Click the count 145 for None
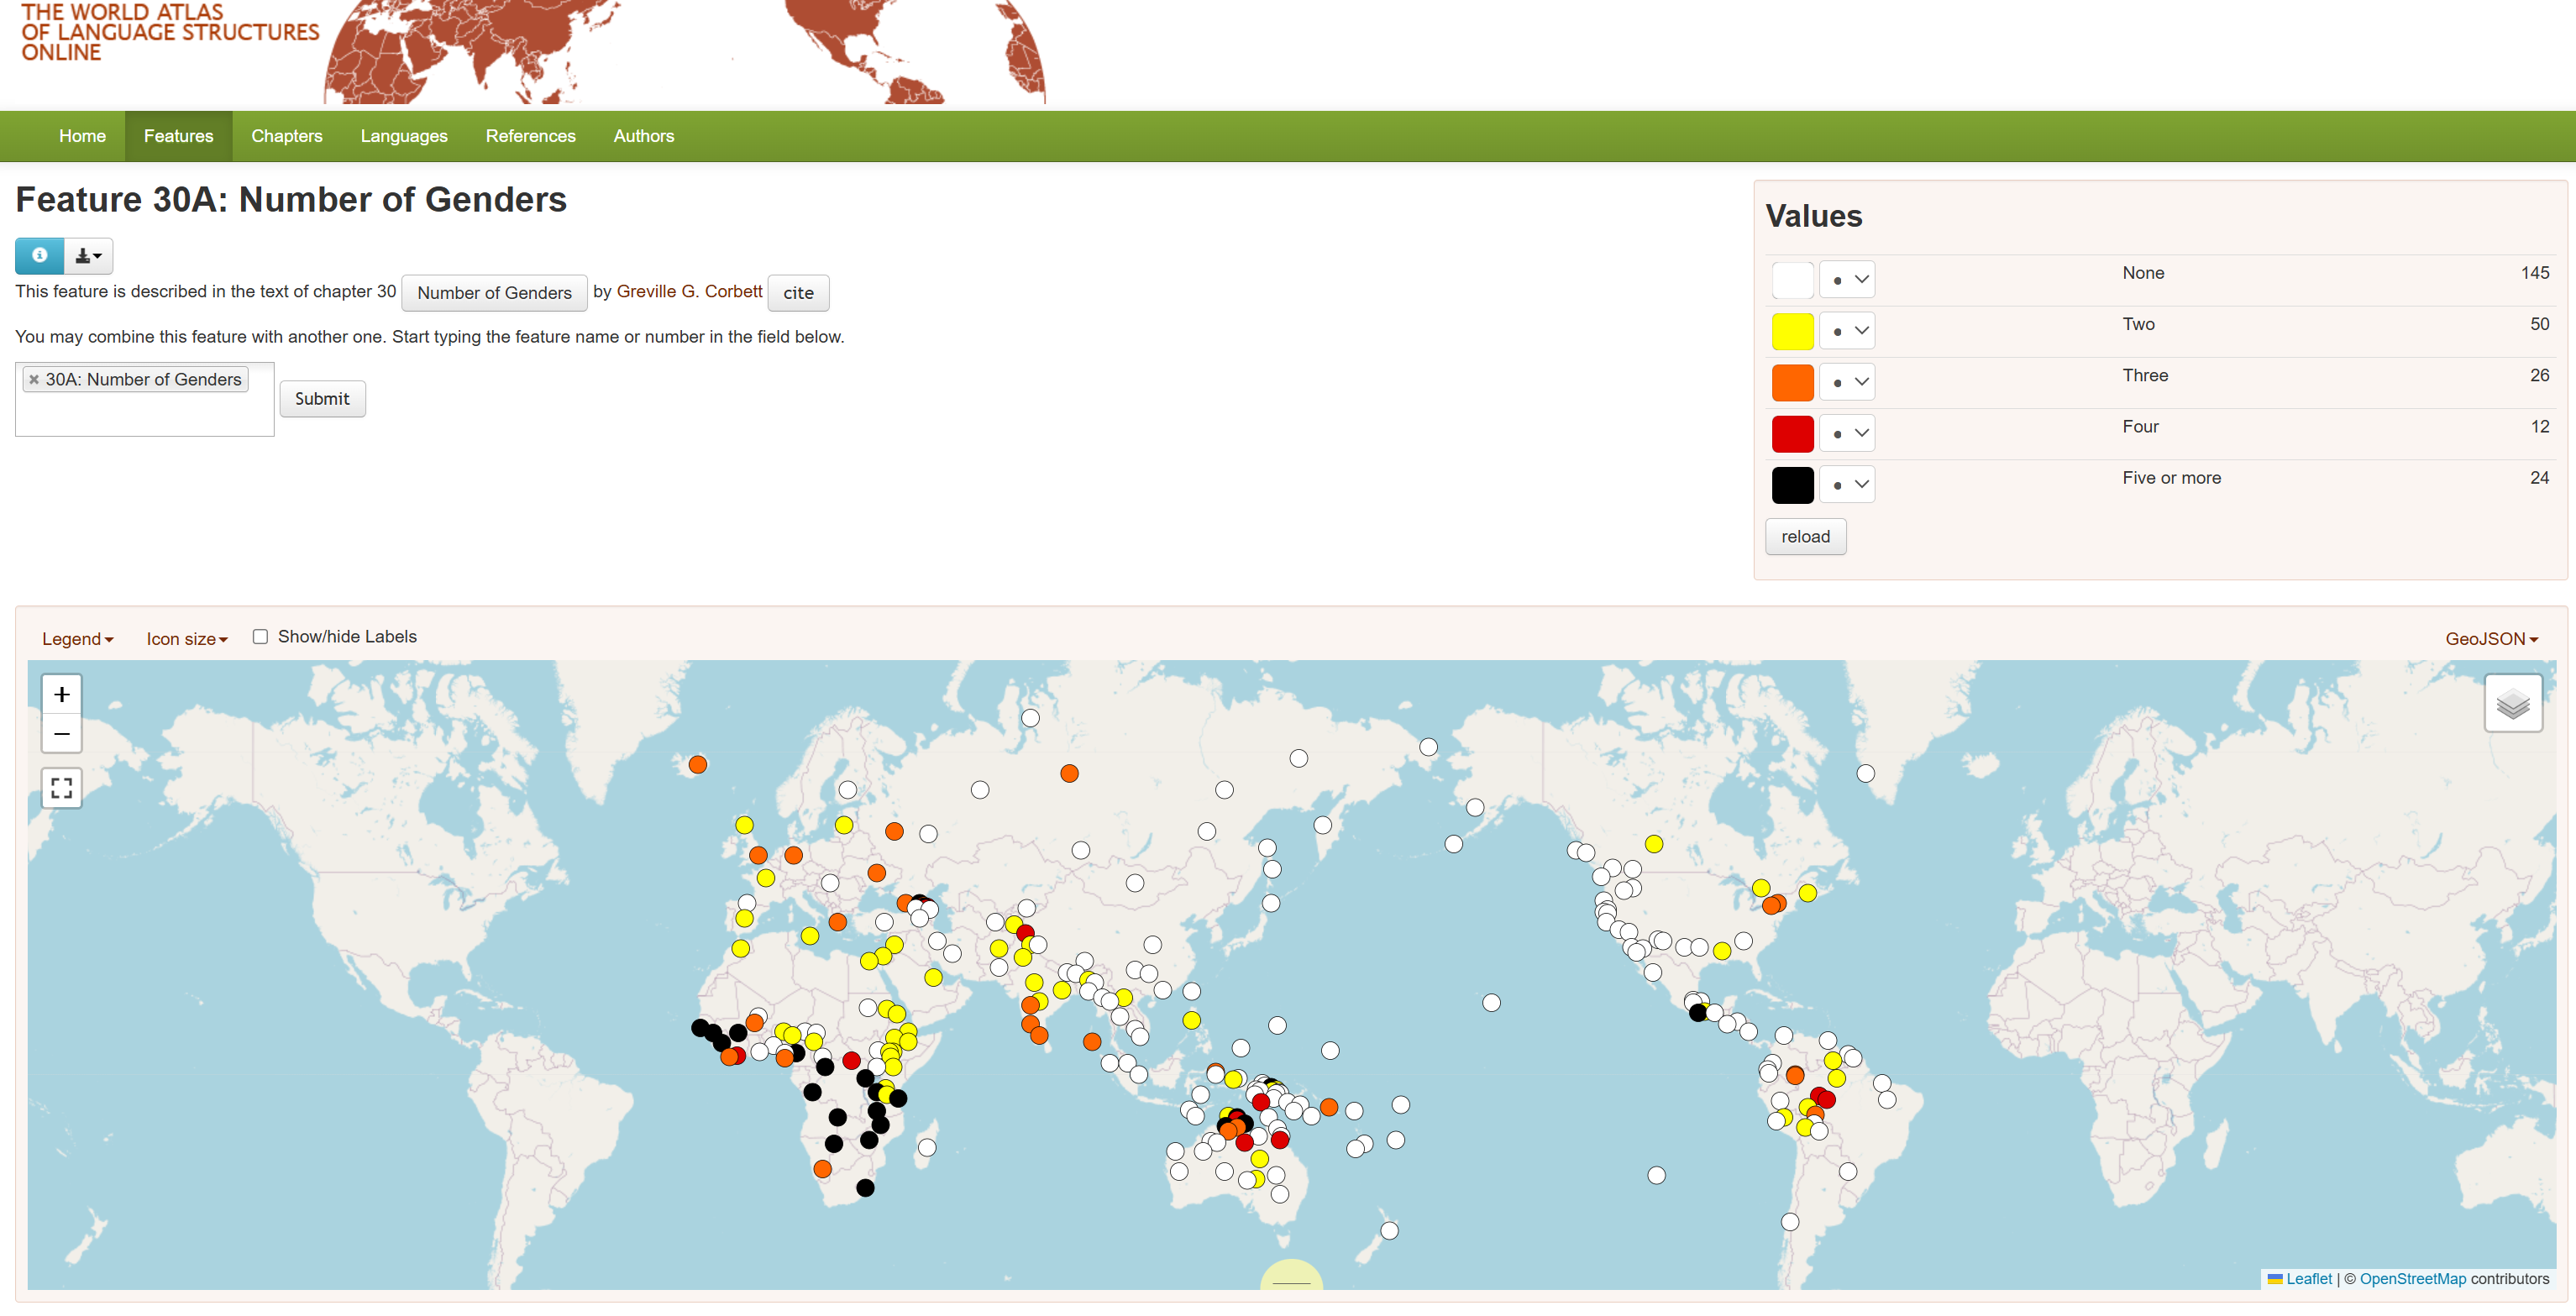The height and width of the screenshot is (1316, 2576). tap(2534, 273)
